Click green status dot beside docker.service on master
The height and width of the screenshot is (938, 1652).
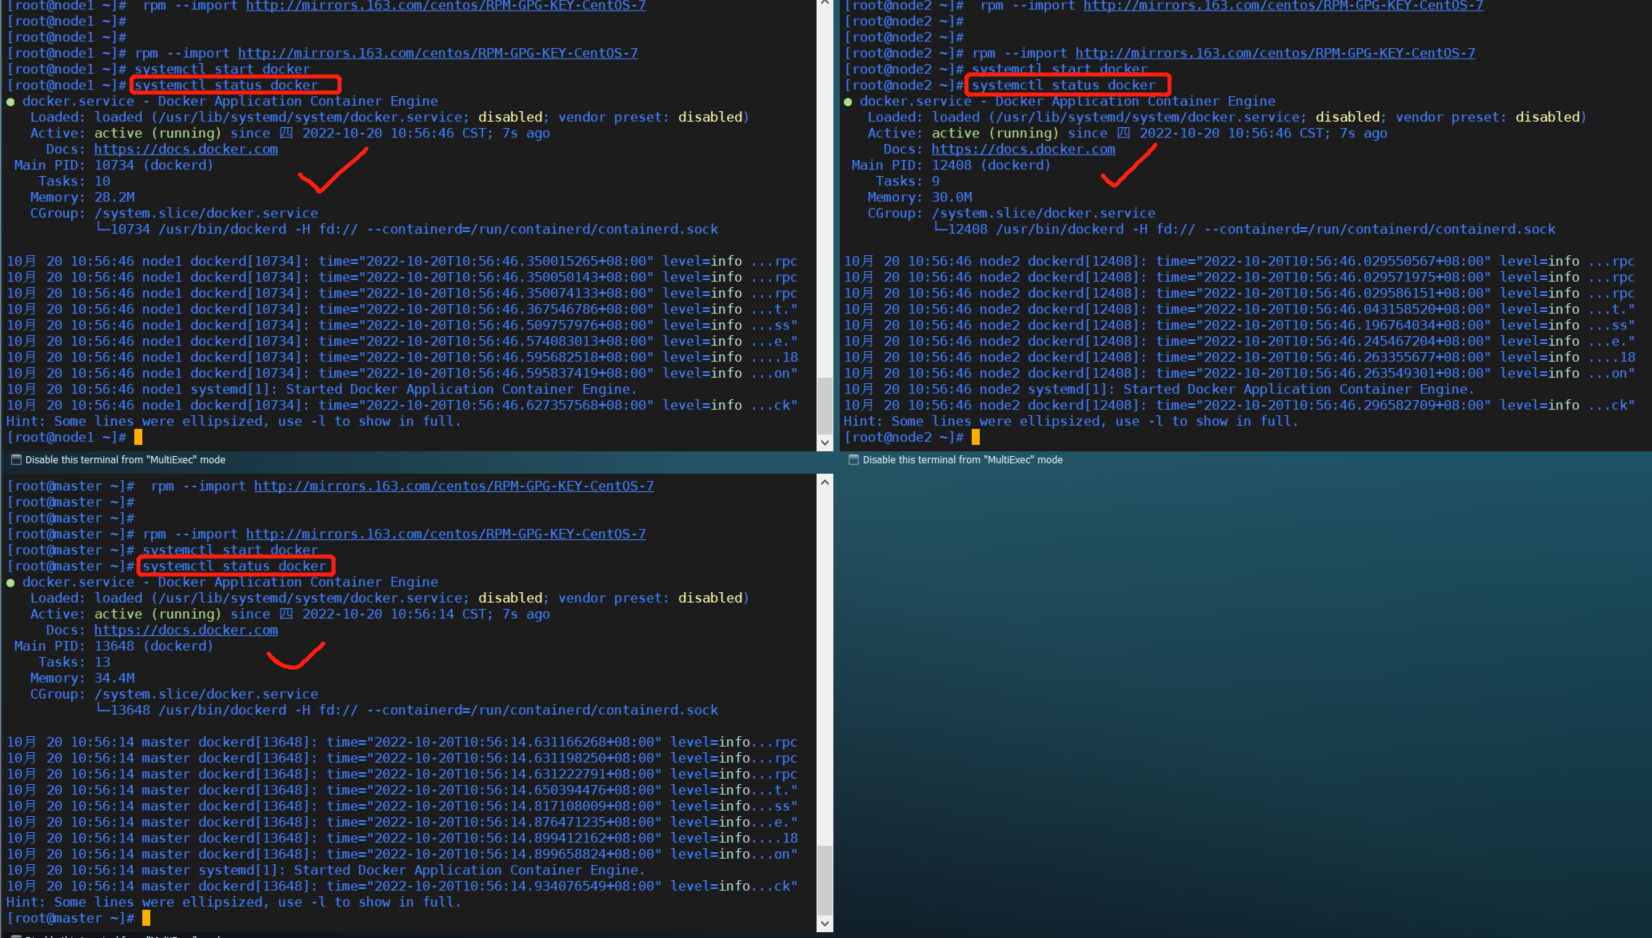click(x=11, y=583)
